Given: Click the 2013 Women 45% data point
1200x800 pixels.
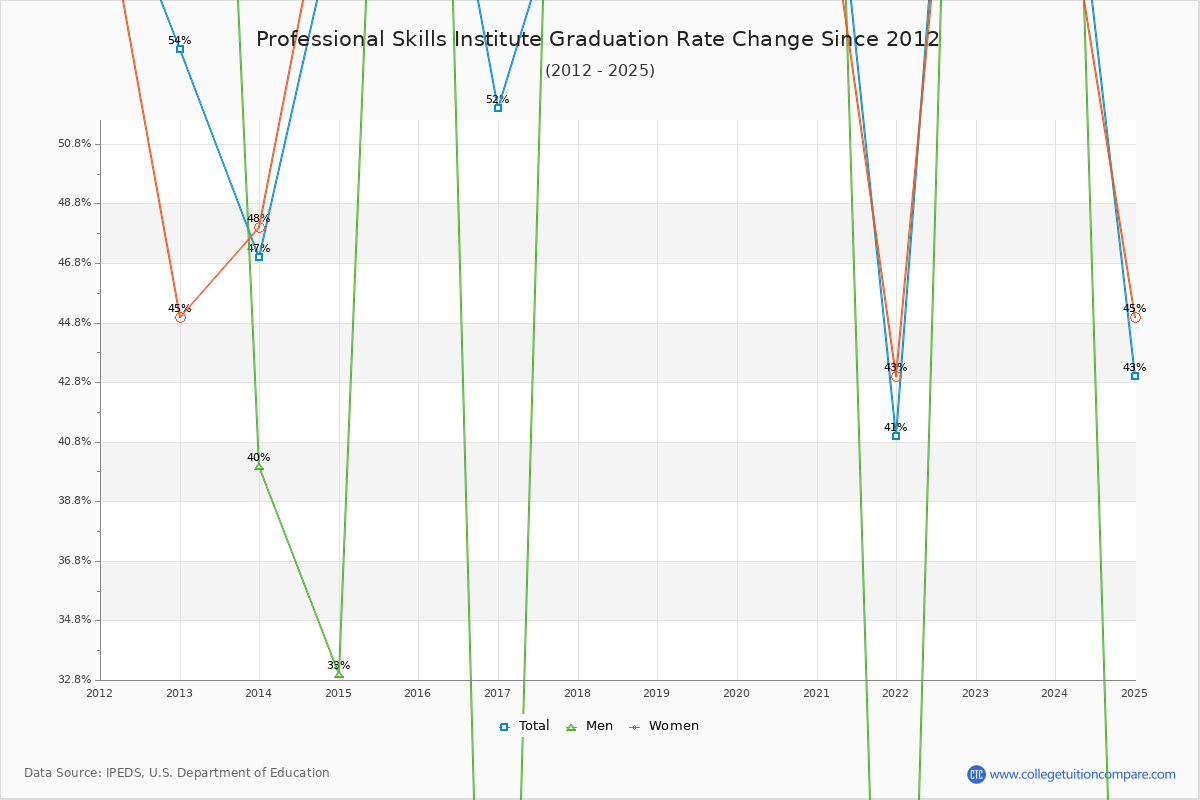Looking at the screenshot, I should [x=180, y=317].
